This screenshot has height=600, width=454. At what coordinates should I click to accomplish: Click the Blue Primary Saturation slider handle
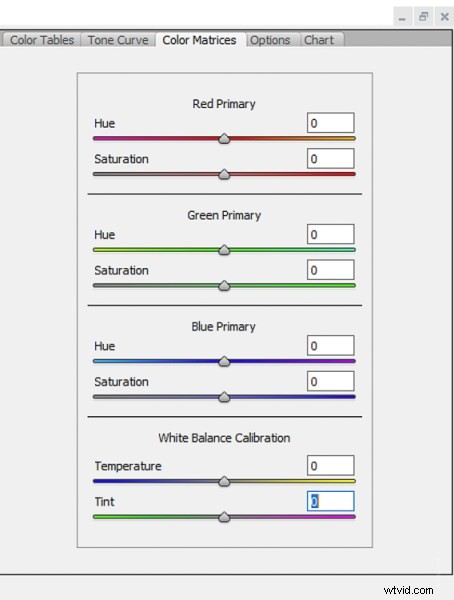[224, 397]
